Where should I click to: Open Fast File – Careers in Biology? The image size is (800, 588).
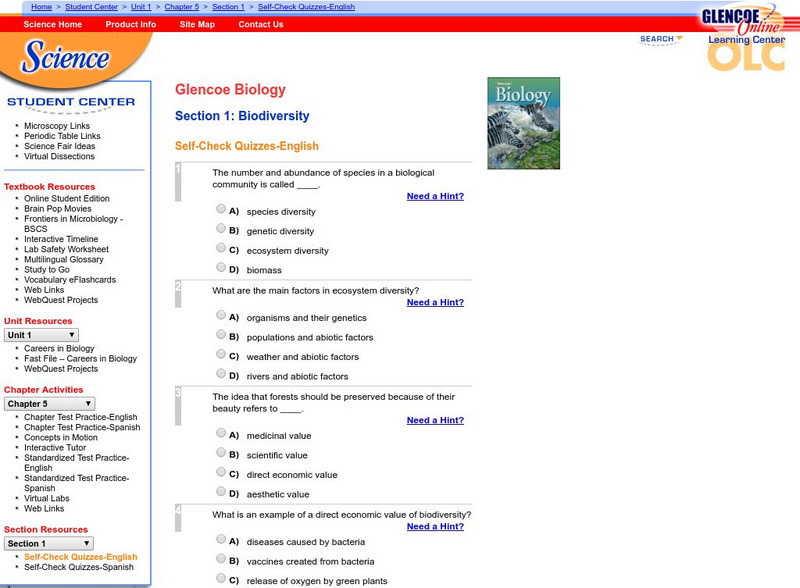(81, 358)
